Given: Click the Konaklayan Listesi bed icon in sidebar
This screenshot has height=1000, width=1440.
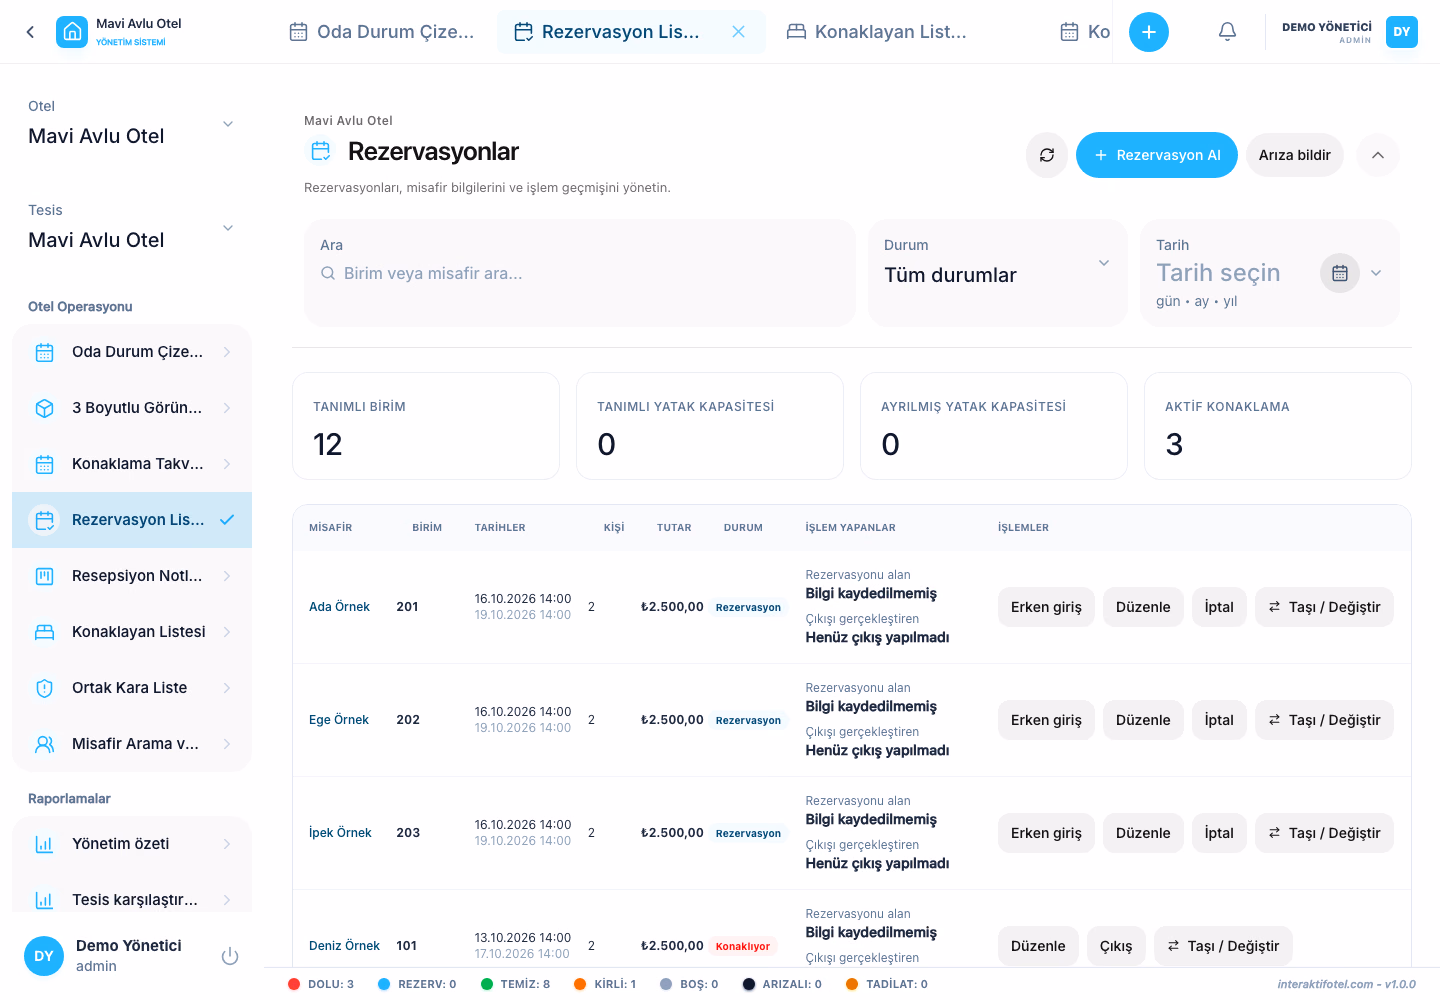Looking at the screenshot, I should tap(44, 632).
